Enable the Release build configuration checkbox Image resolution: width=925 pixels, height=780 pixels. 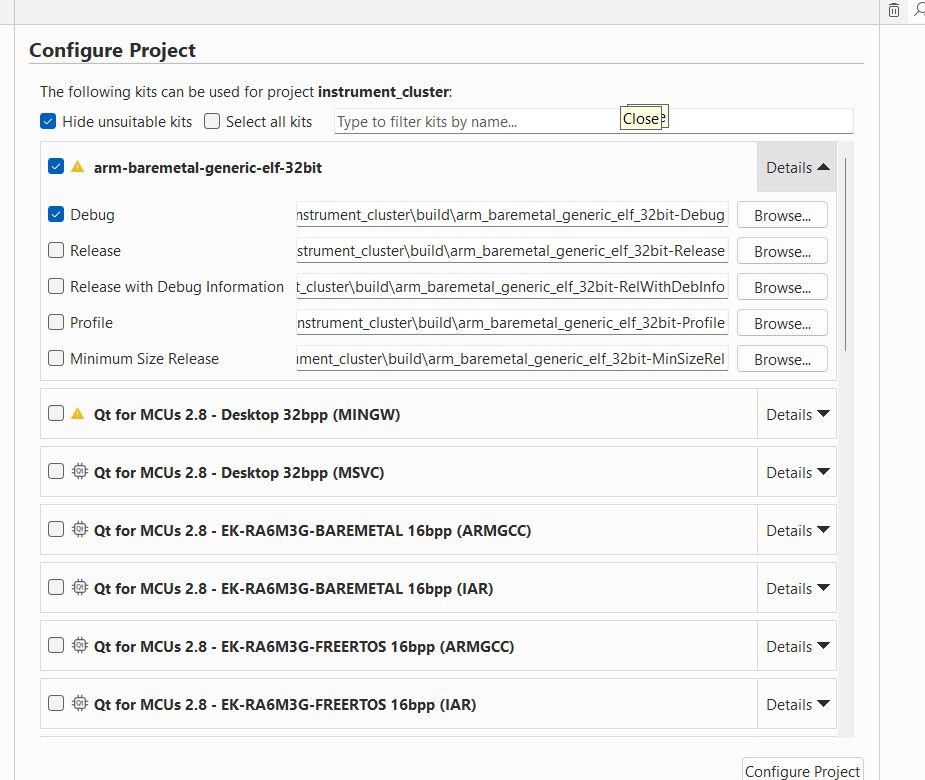pos(56,251)
